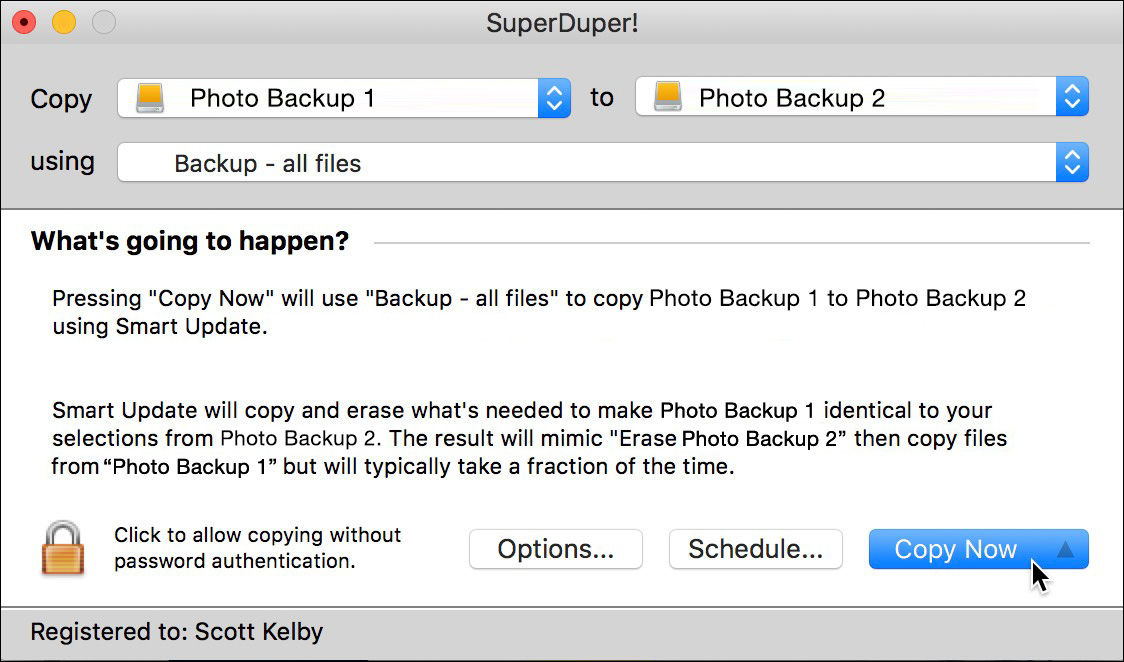Click the blue chevron on the source drive selector
1124x662 pixels.
tap(552, 97)
